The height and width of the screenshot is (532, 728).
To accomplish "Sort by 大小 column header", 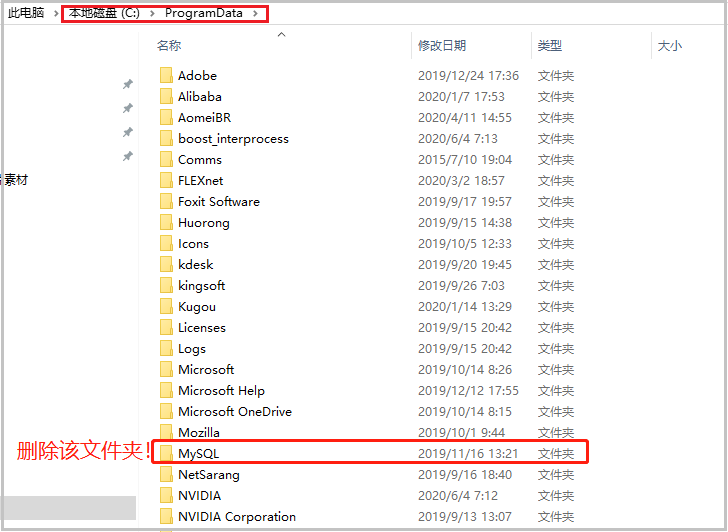I will 670,45.
